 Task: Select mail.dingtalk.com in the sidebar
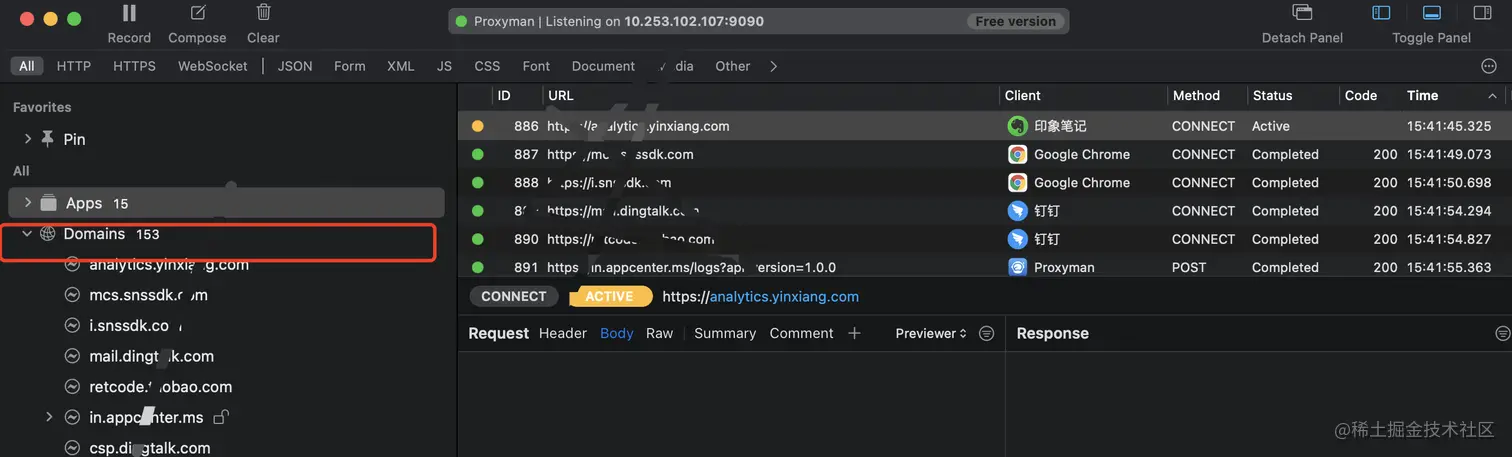click(151, 356)
